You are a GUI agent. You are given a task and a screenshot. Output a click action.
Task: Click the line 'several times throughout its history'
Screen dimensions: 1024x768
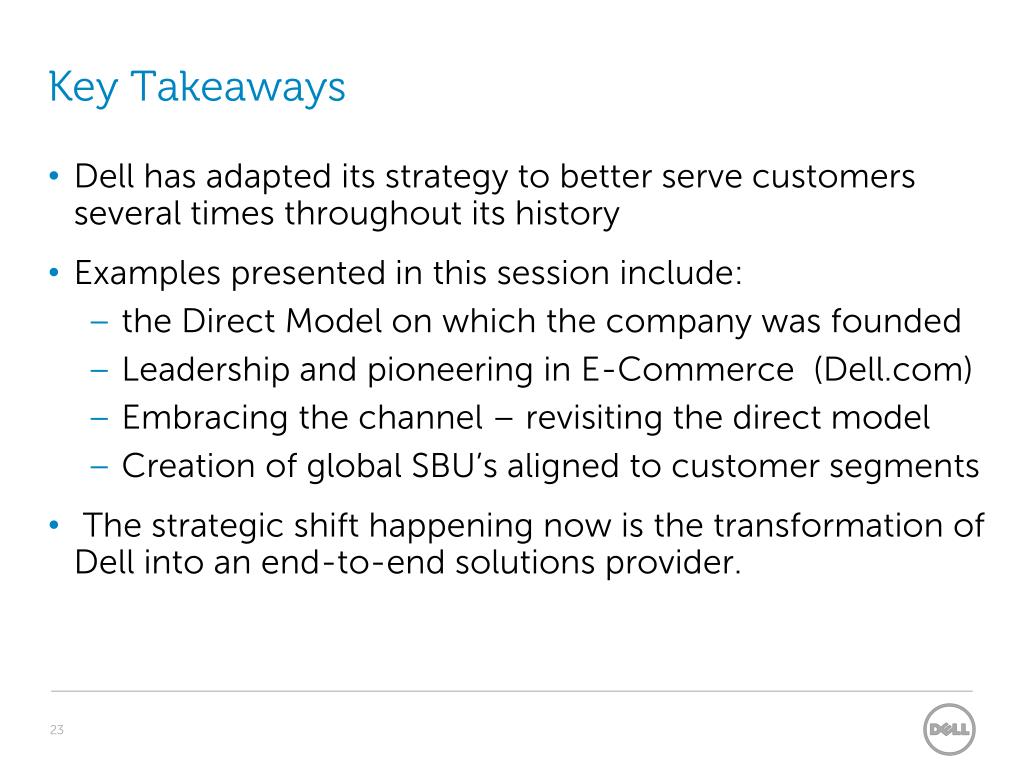pyautogui.click(x=347, y=214)
